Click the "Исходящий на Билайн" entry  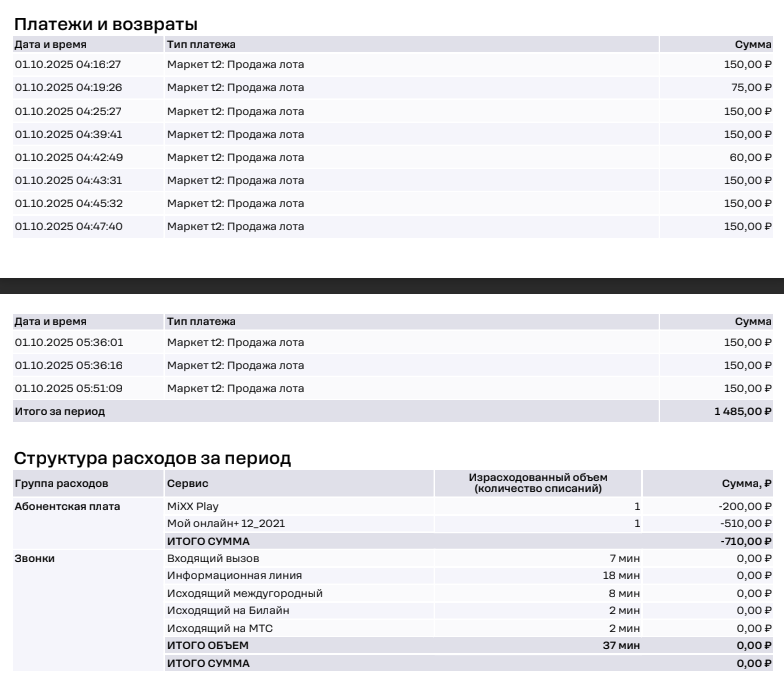(228, 611)
